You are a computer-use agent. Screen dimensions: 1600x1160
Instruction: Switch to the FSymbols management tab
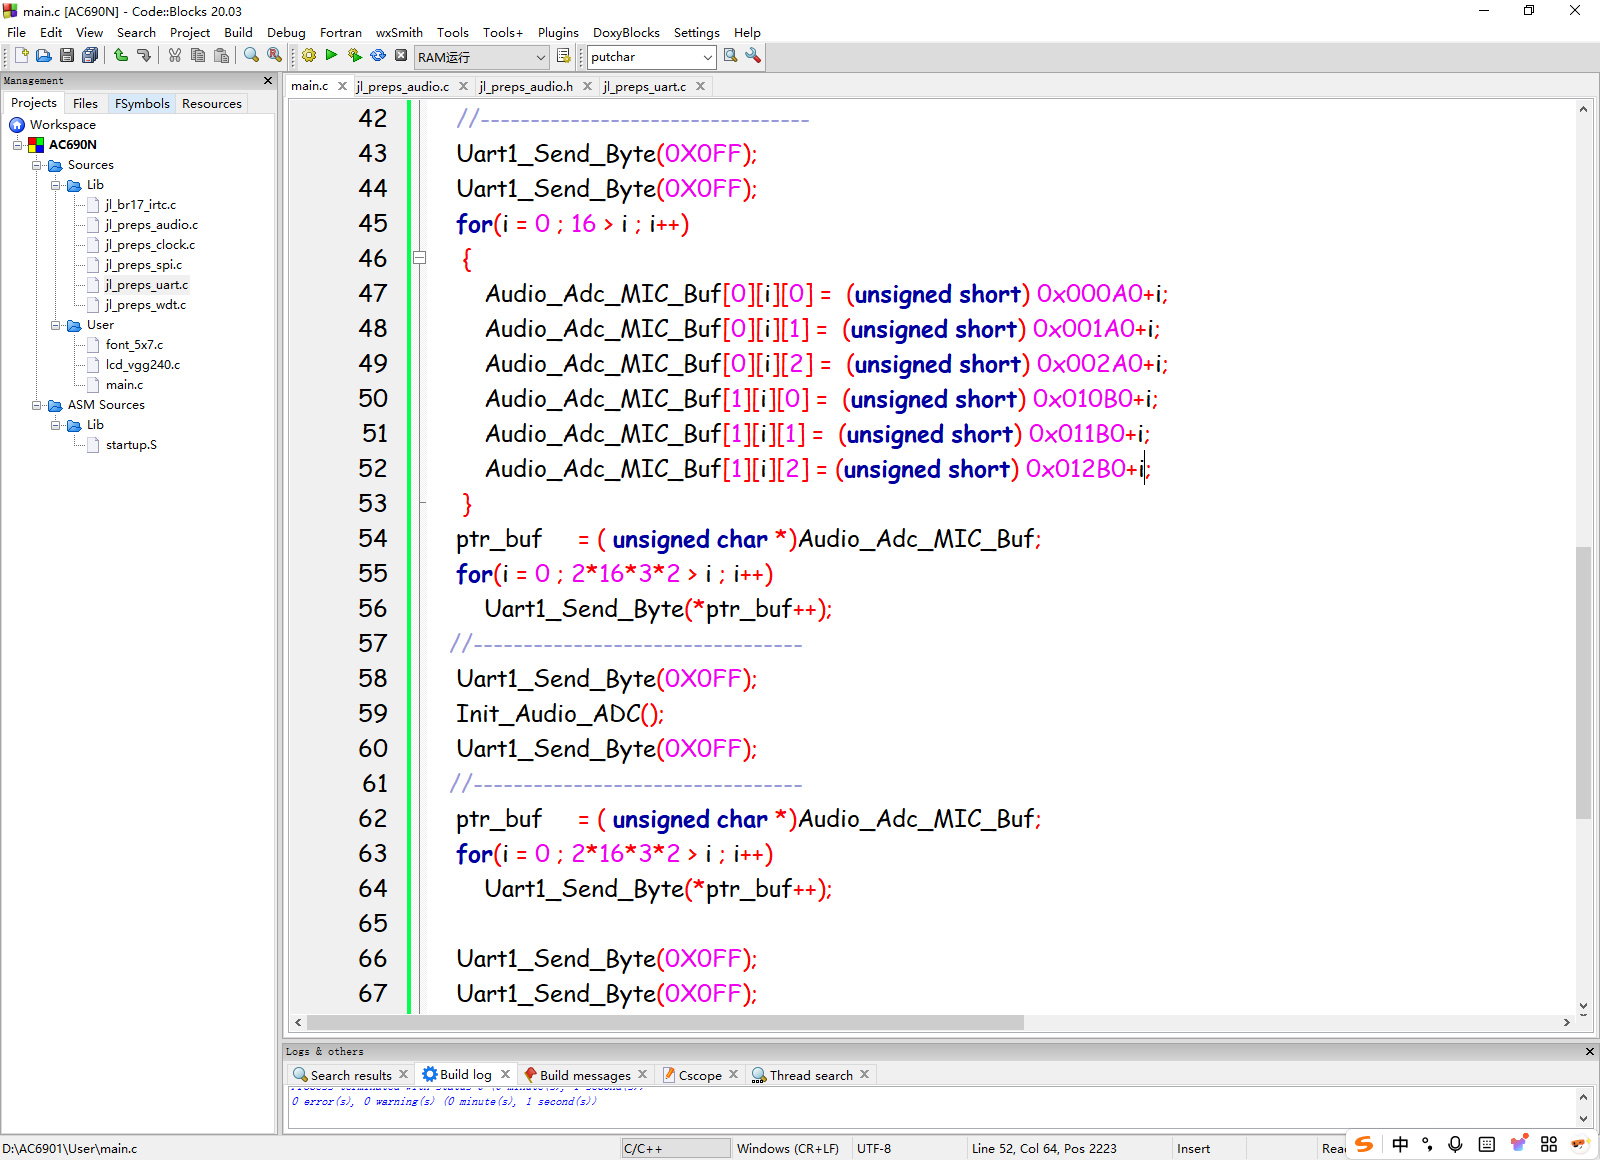(142, 103)
